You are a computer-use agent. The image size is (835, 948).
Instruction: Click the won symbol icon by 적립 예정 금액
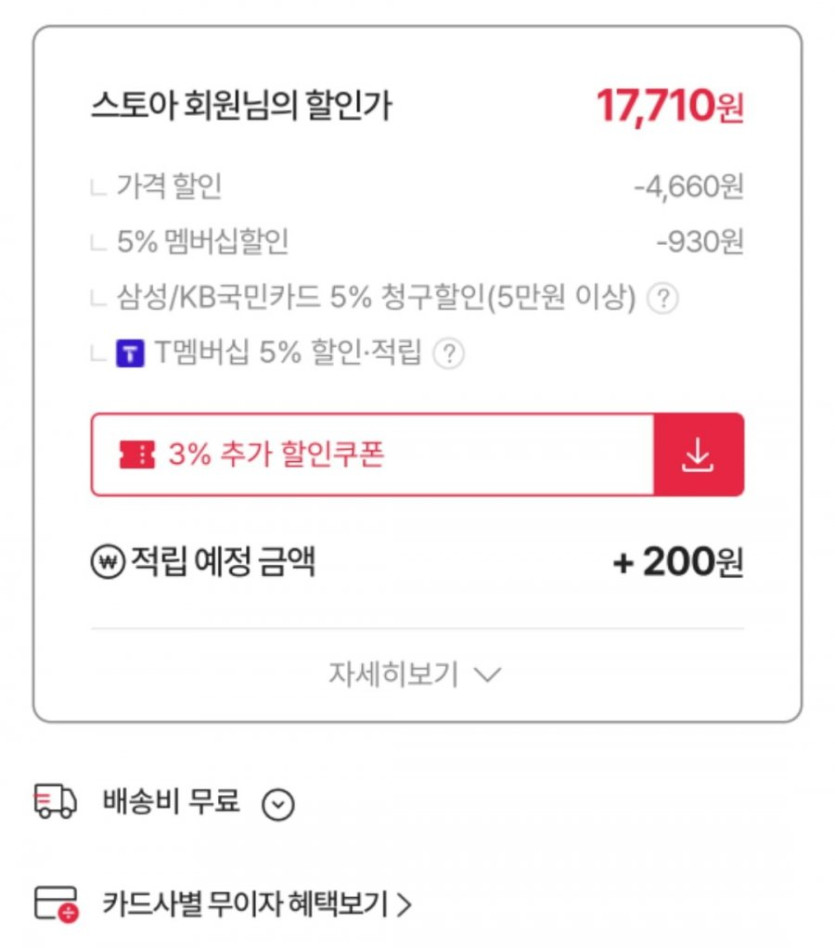pyautogui.click(x=106, y=563)
